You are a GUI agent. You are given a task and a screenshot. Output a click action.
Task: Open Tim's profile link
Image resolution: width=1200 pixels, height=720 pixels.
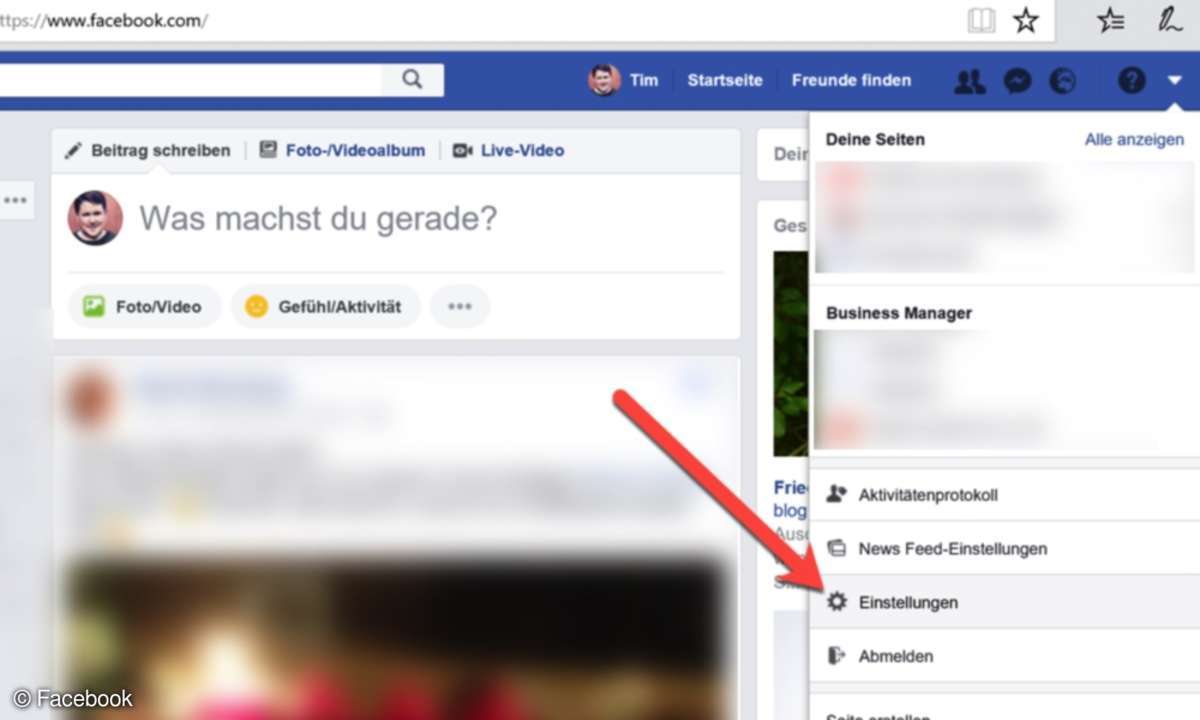point(644,80)
